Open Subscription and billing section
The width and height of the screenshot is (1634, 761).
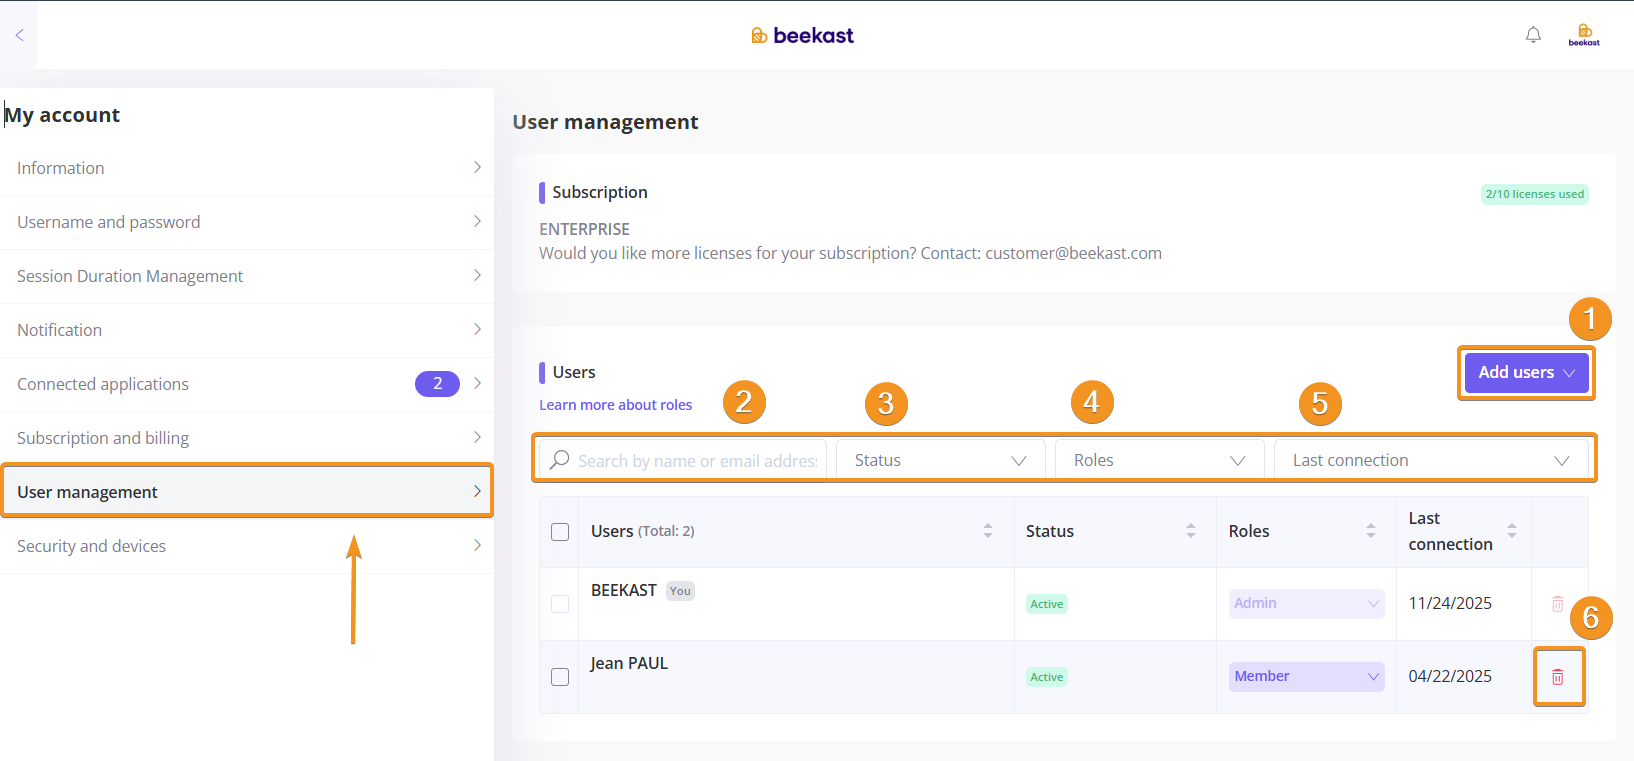(x=246, y=438)
